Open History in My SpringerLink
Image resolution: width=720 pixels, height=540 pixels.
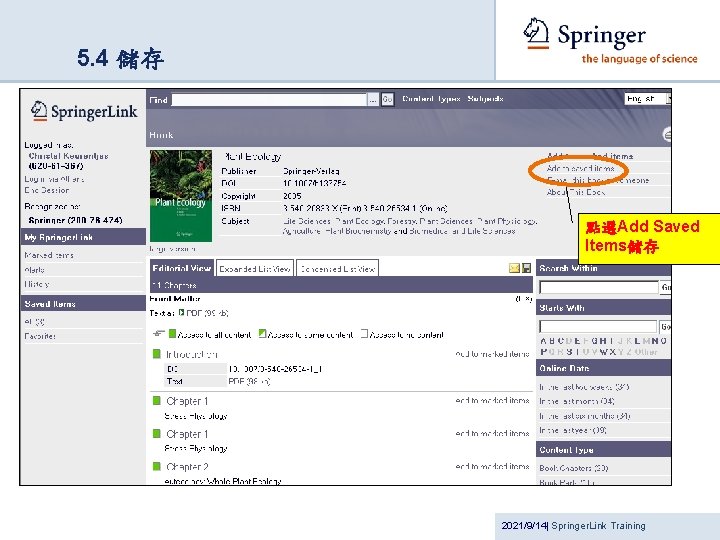(36, 284)
